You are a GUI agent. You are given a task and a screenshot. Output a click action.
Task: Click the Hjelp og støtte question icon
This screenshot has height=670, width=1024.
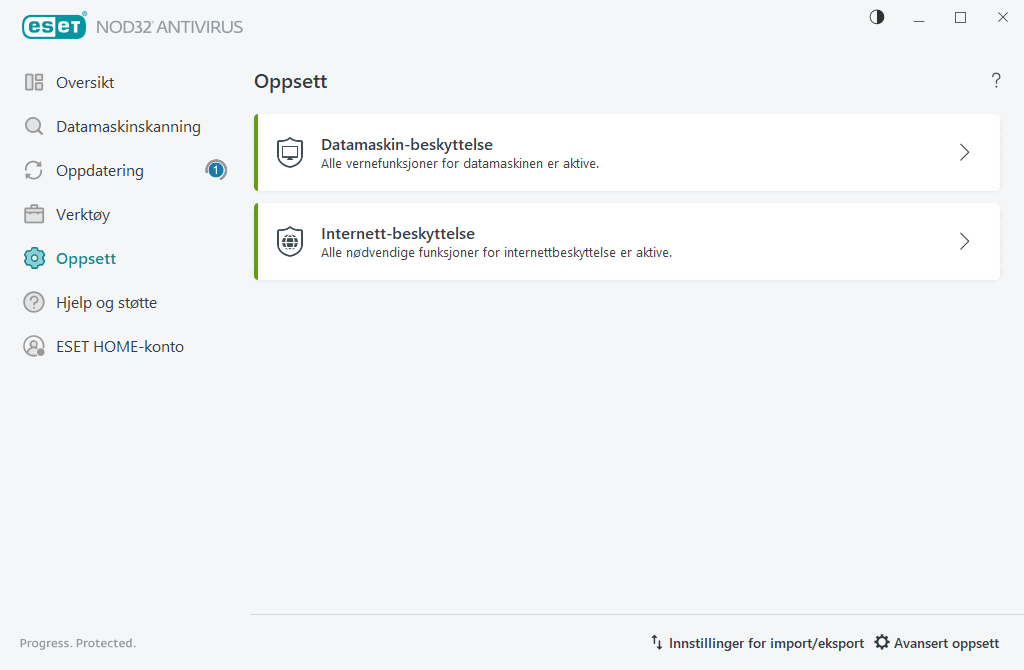click(34, 303)
